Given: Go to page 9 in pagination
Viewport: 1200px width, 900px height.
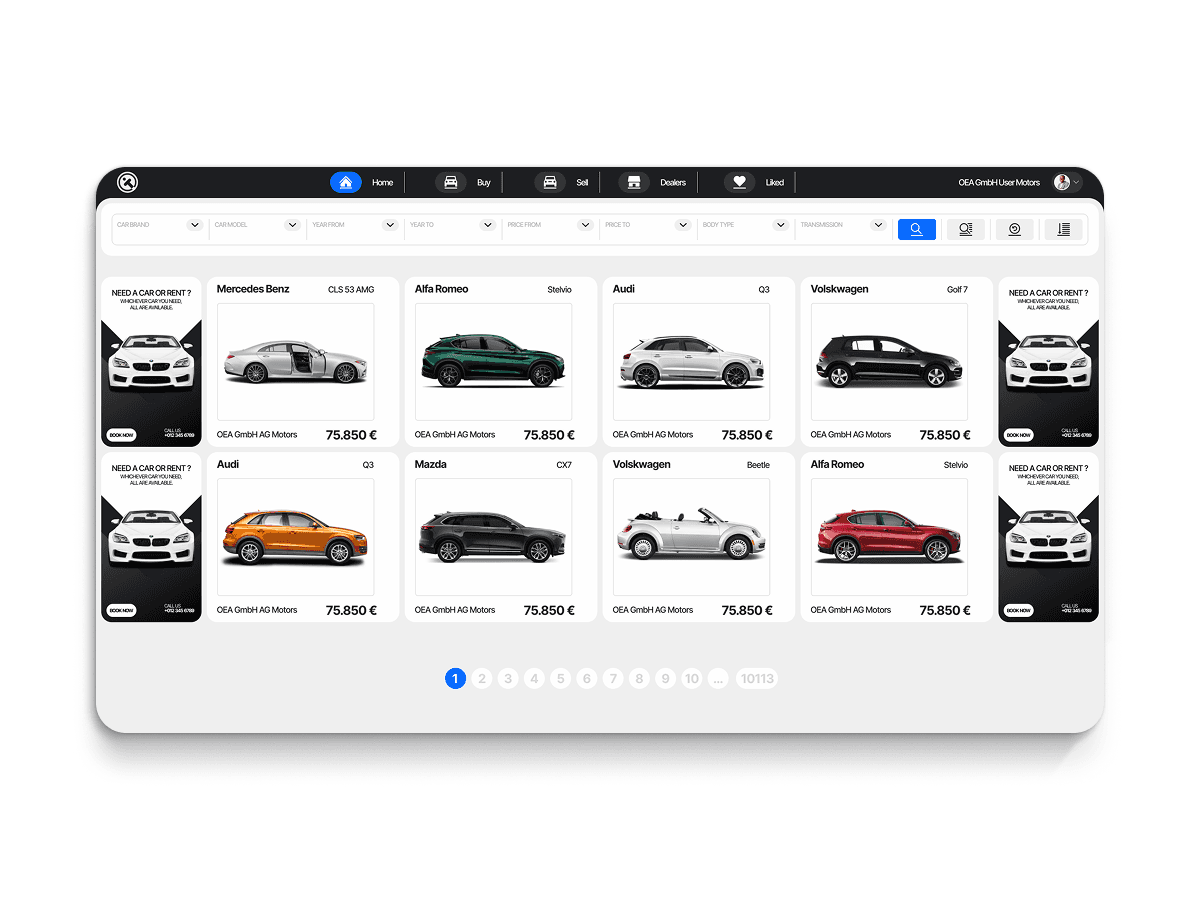Looking at the screenshot, I should [x=666, y=679].
